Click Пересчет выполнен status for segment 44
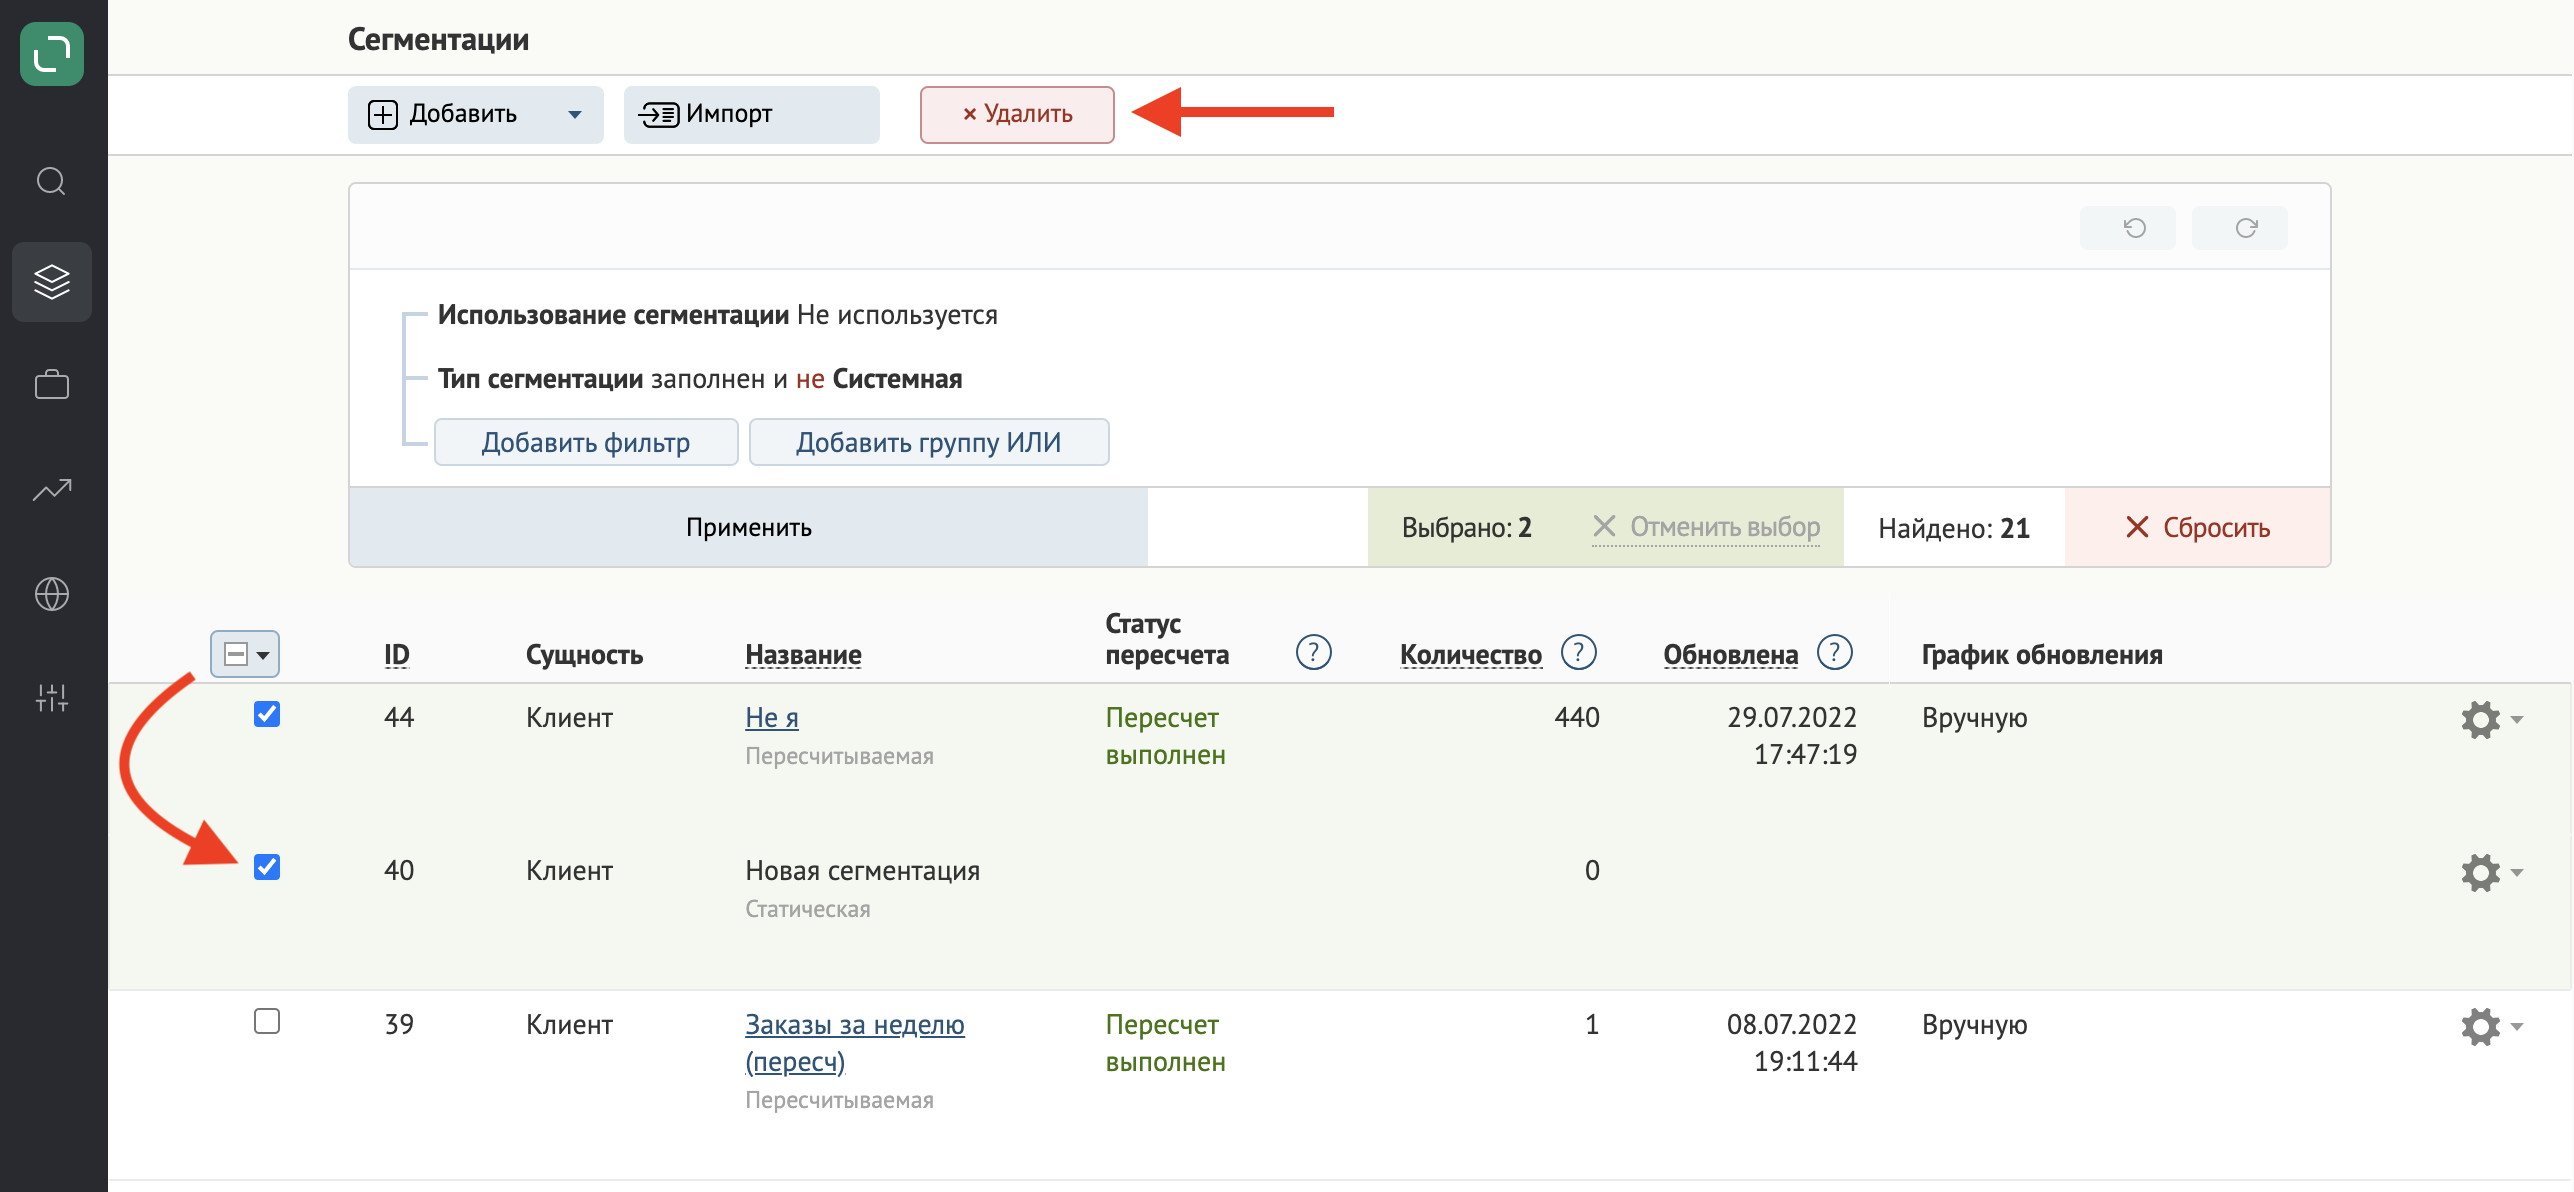This screenshot has height=1192, width=2574. coord(1165,736)
